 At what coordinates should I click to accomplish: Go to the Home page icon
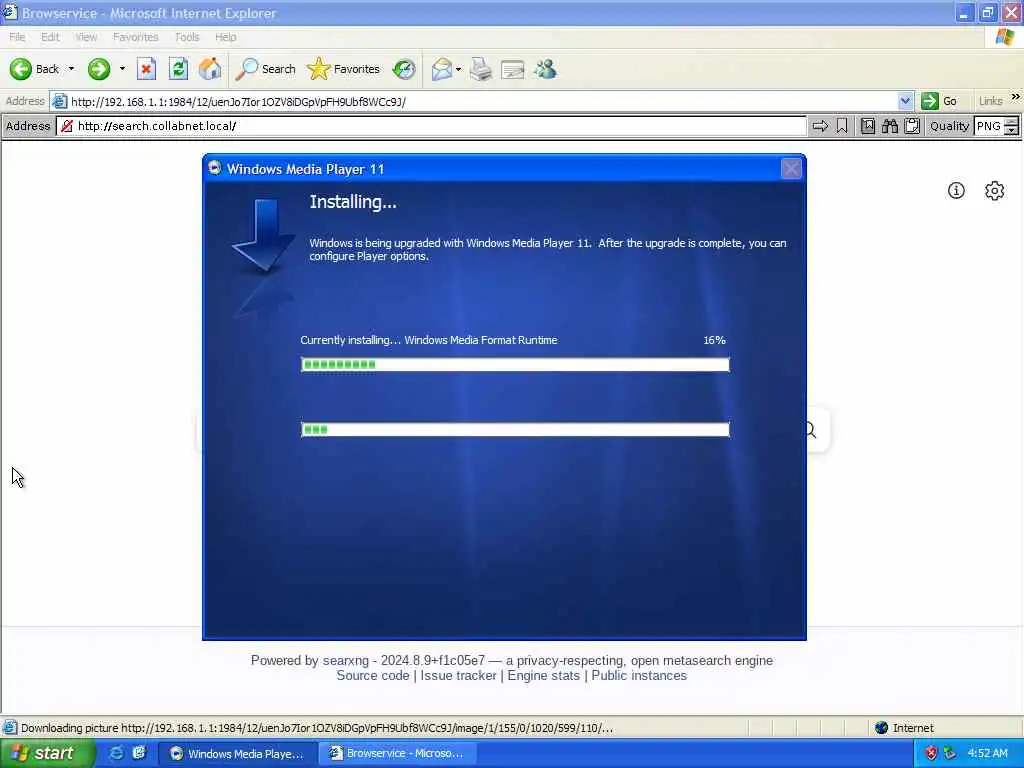pyautogui.click(x=210, y=69)
